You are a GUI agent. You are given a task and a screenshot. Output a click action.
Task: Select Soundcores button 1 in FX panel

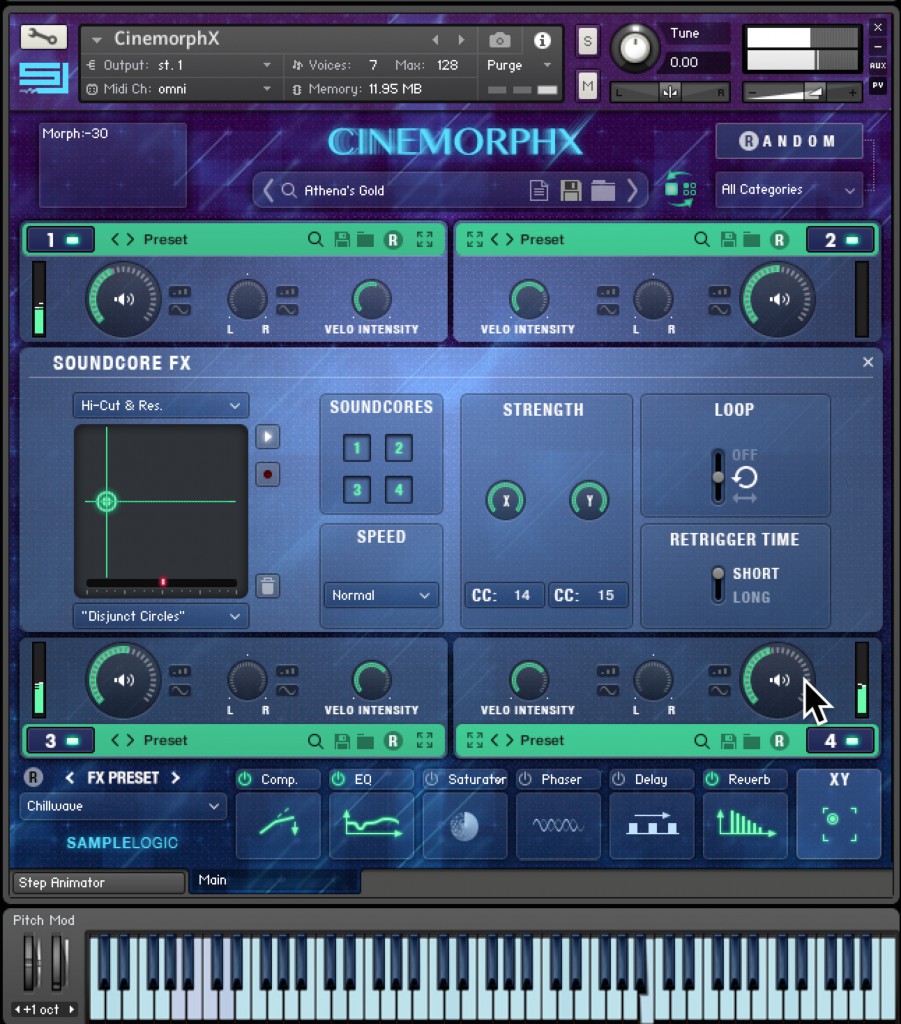coord(357,449)
